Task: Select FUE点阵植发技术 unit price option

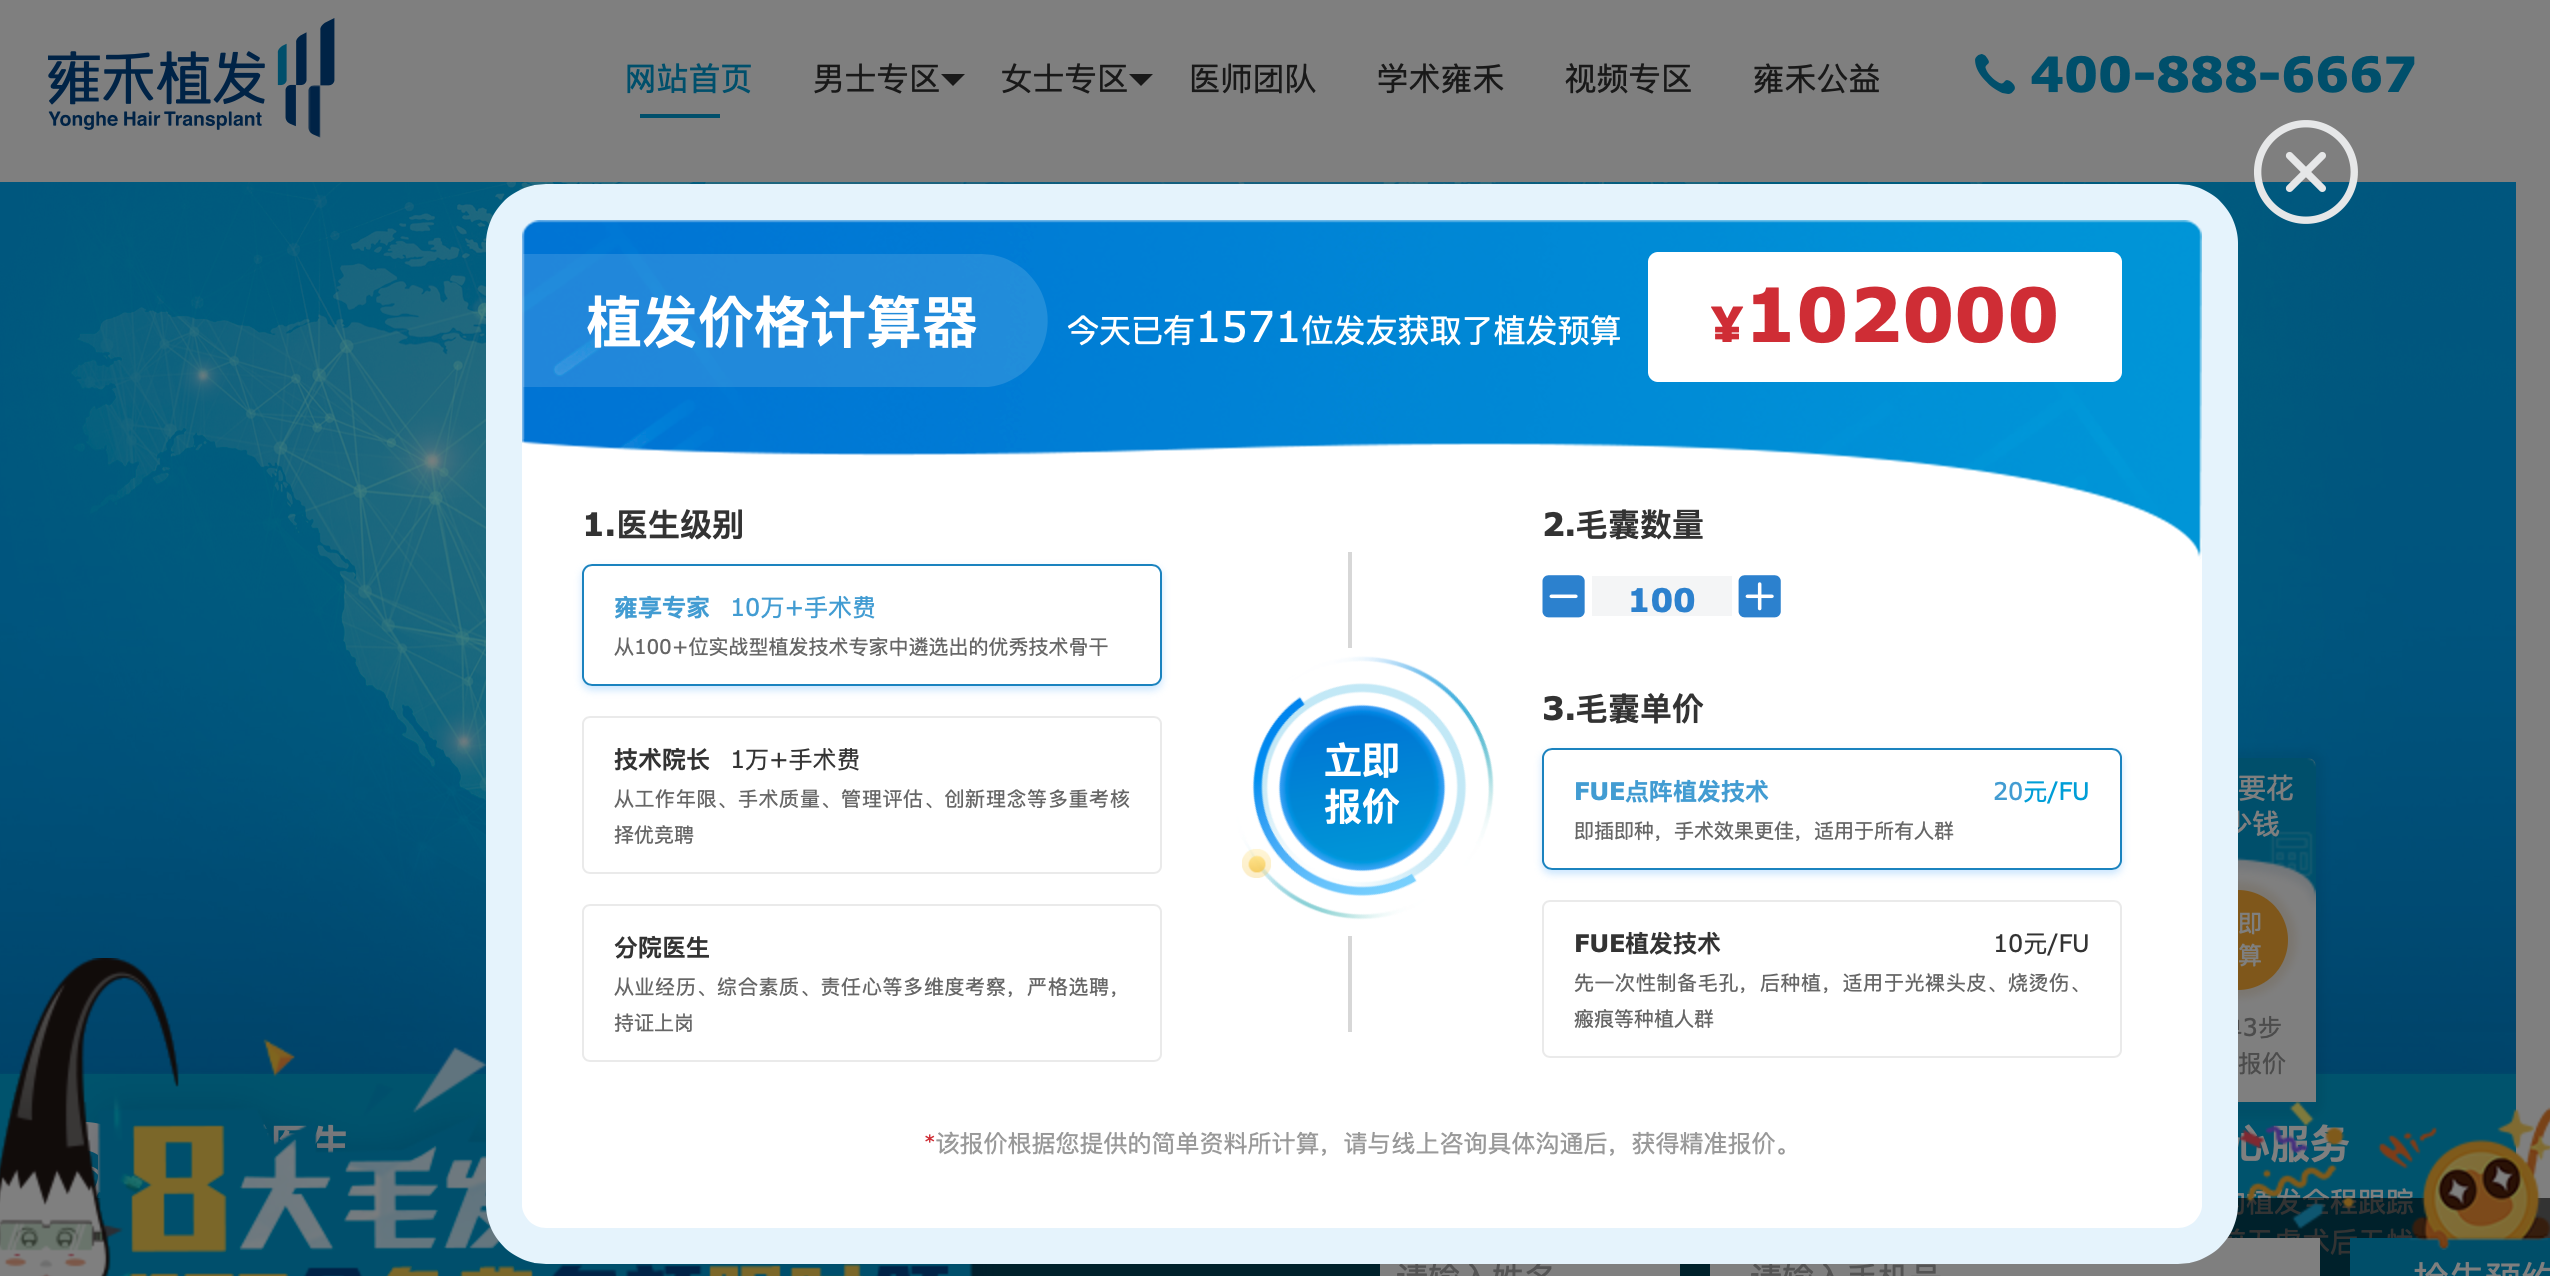Action: click(1831, 809)
